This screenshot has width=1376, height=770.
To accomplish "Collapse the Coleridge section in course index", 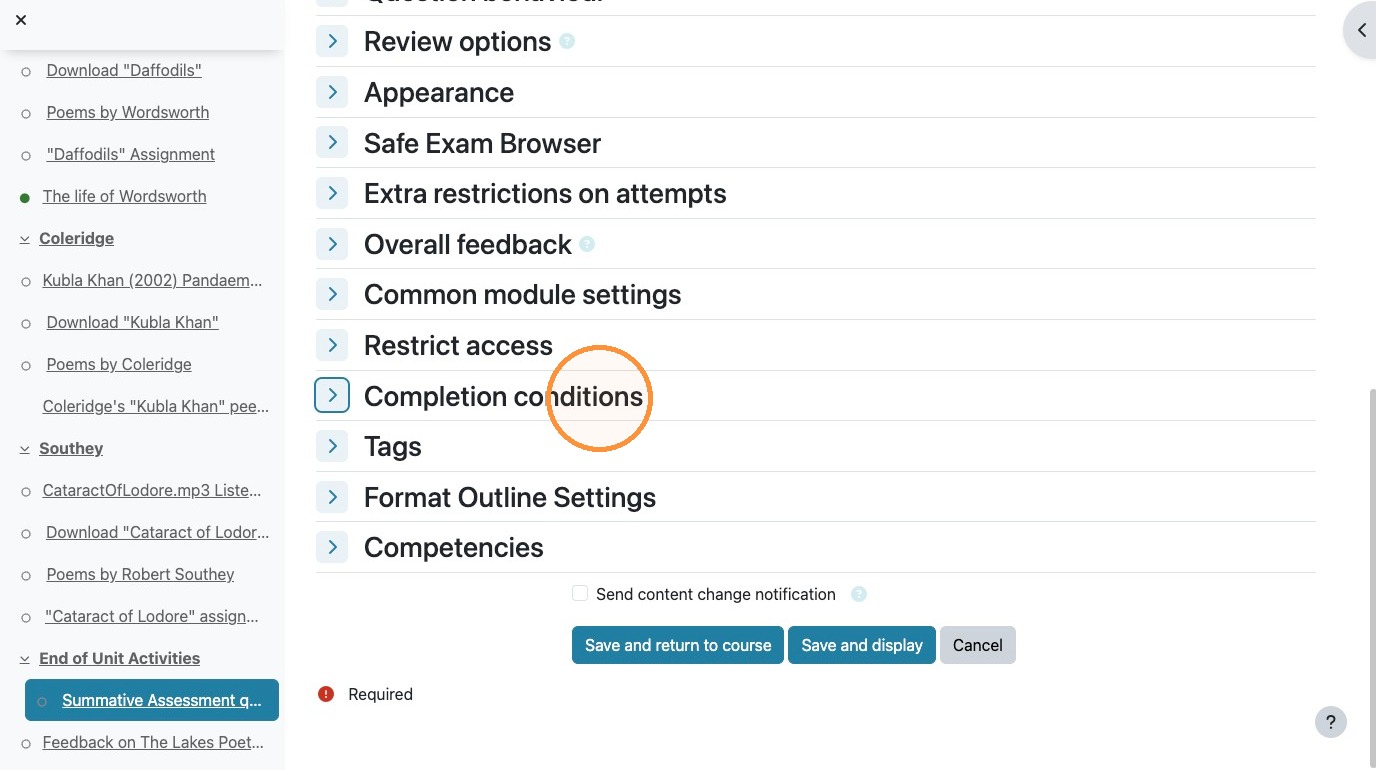I will coord(25,239).
